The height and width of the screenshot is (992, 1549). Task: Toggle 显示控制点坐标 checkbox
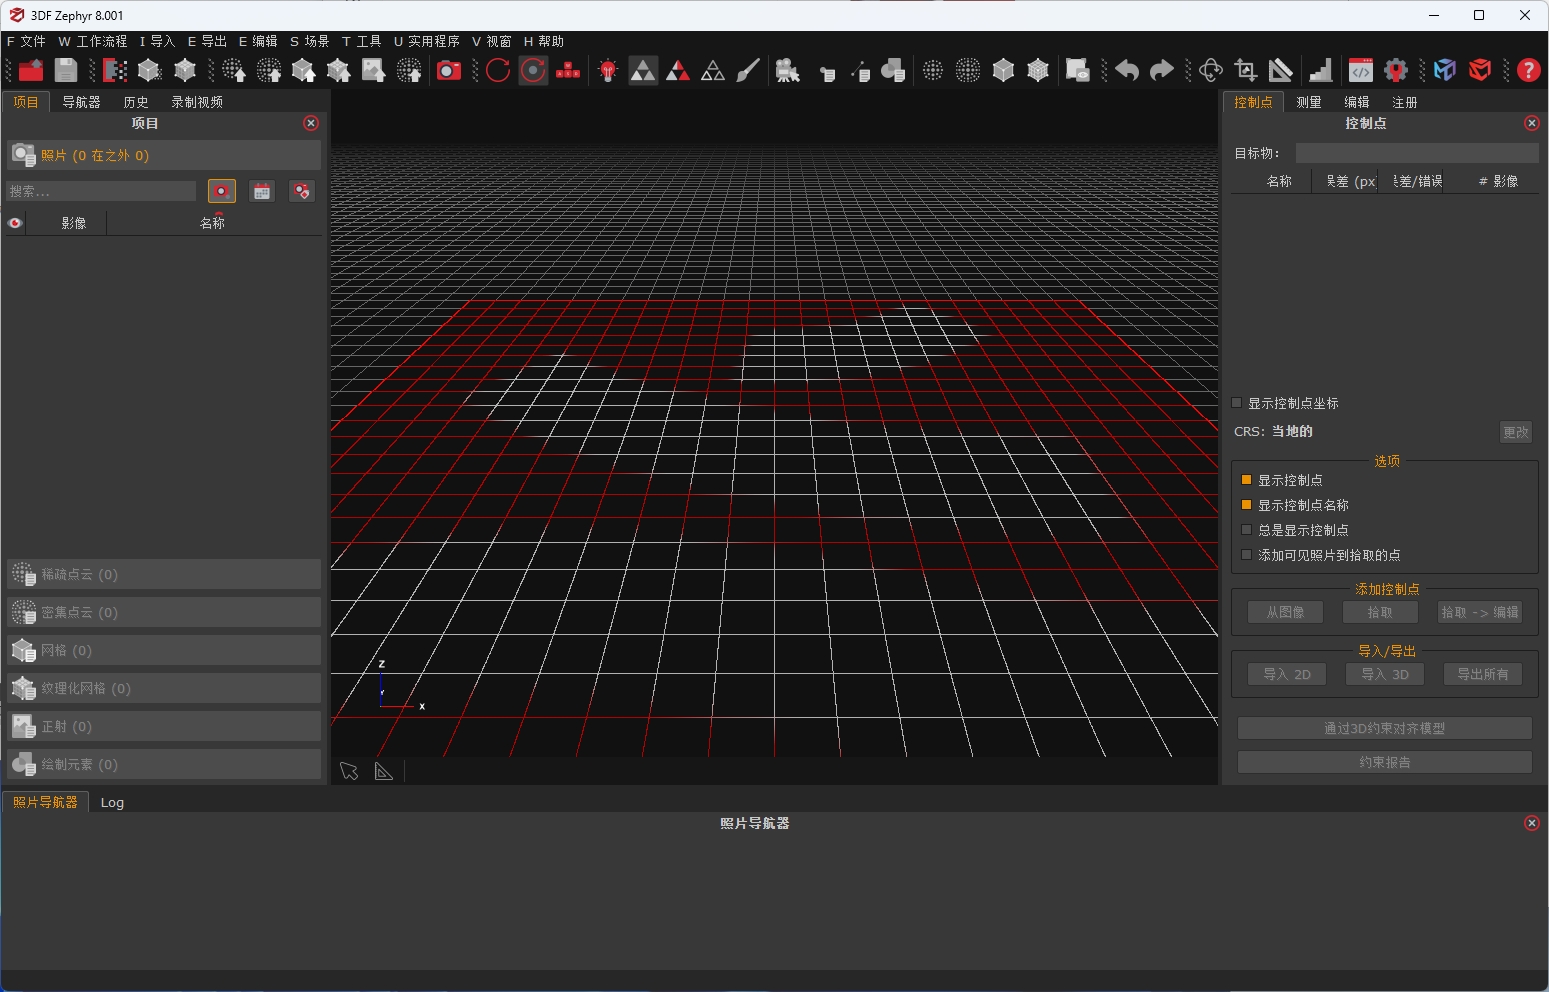[x=1237, y=403]
